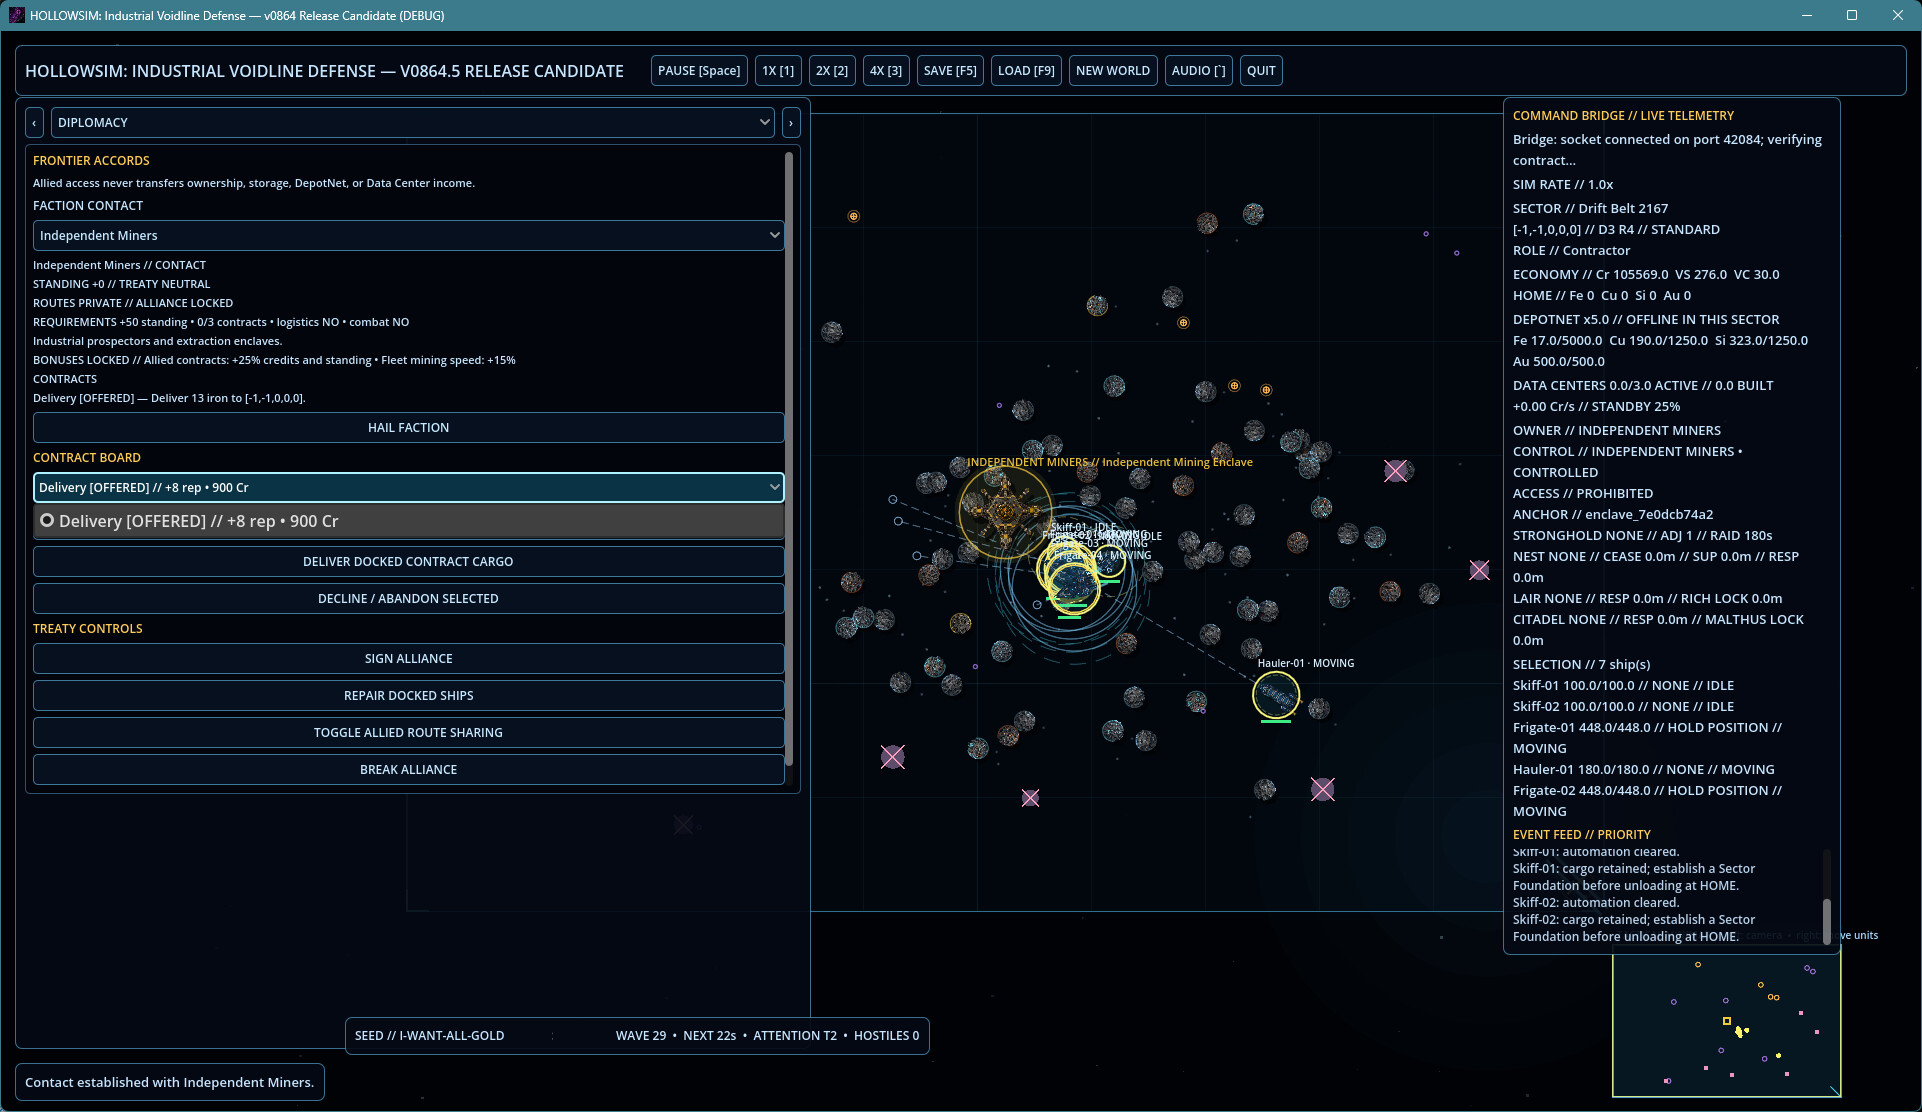1922x1112 pixels.
Task: Load game with LOAD [F9]
Action: (x=1026, y=71)
